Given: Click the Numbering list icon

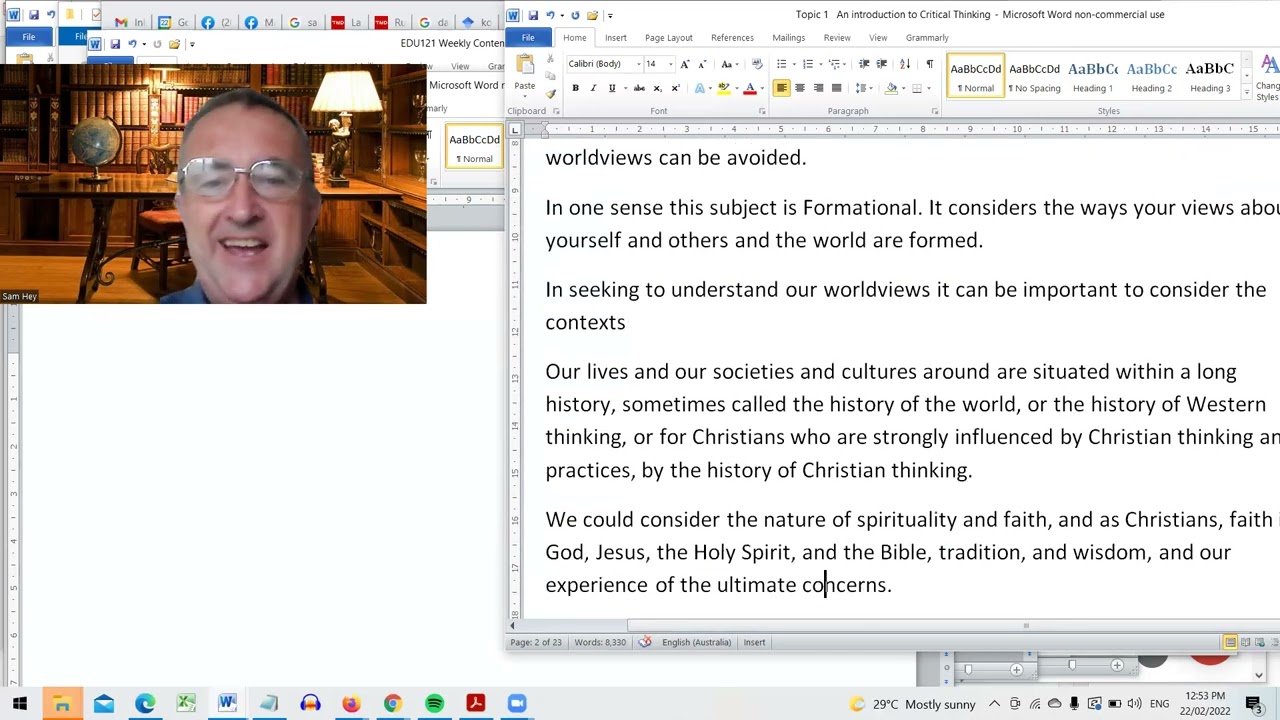Looking at the screenshot, I should point(807,64).
